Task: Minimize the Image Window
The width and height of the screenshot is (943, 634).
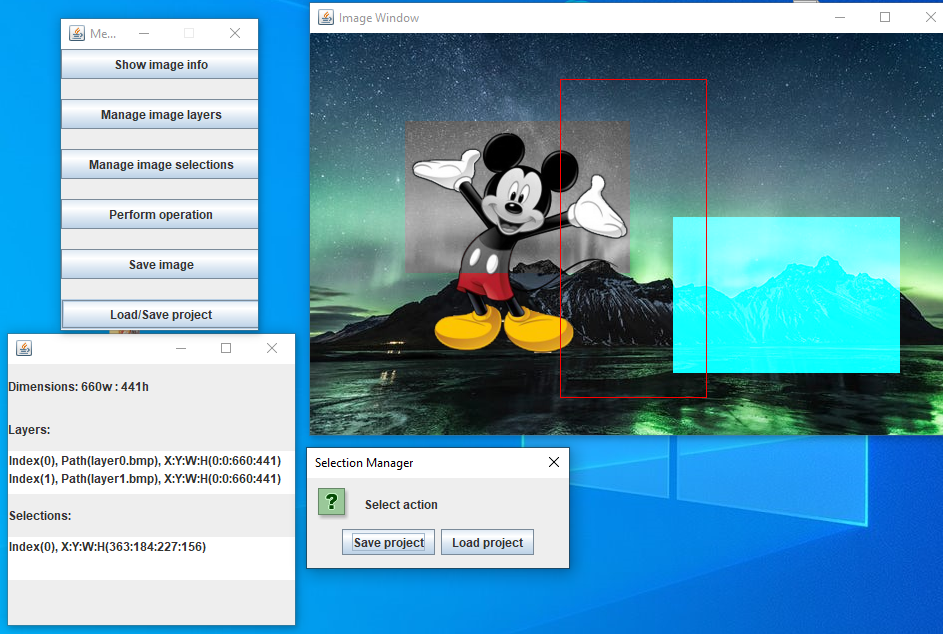Action: click(840, 17)
